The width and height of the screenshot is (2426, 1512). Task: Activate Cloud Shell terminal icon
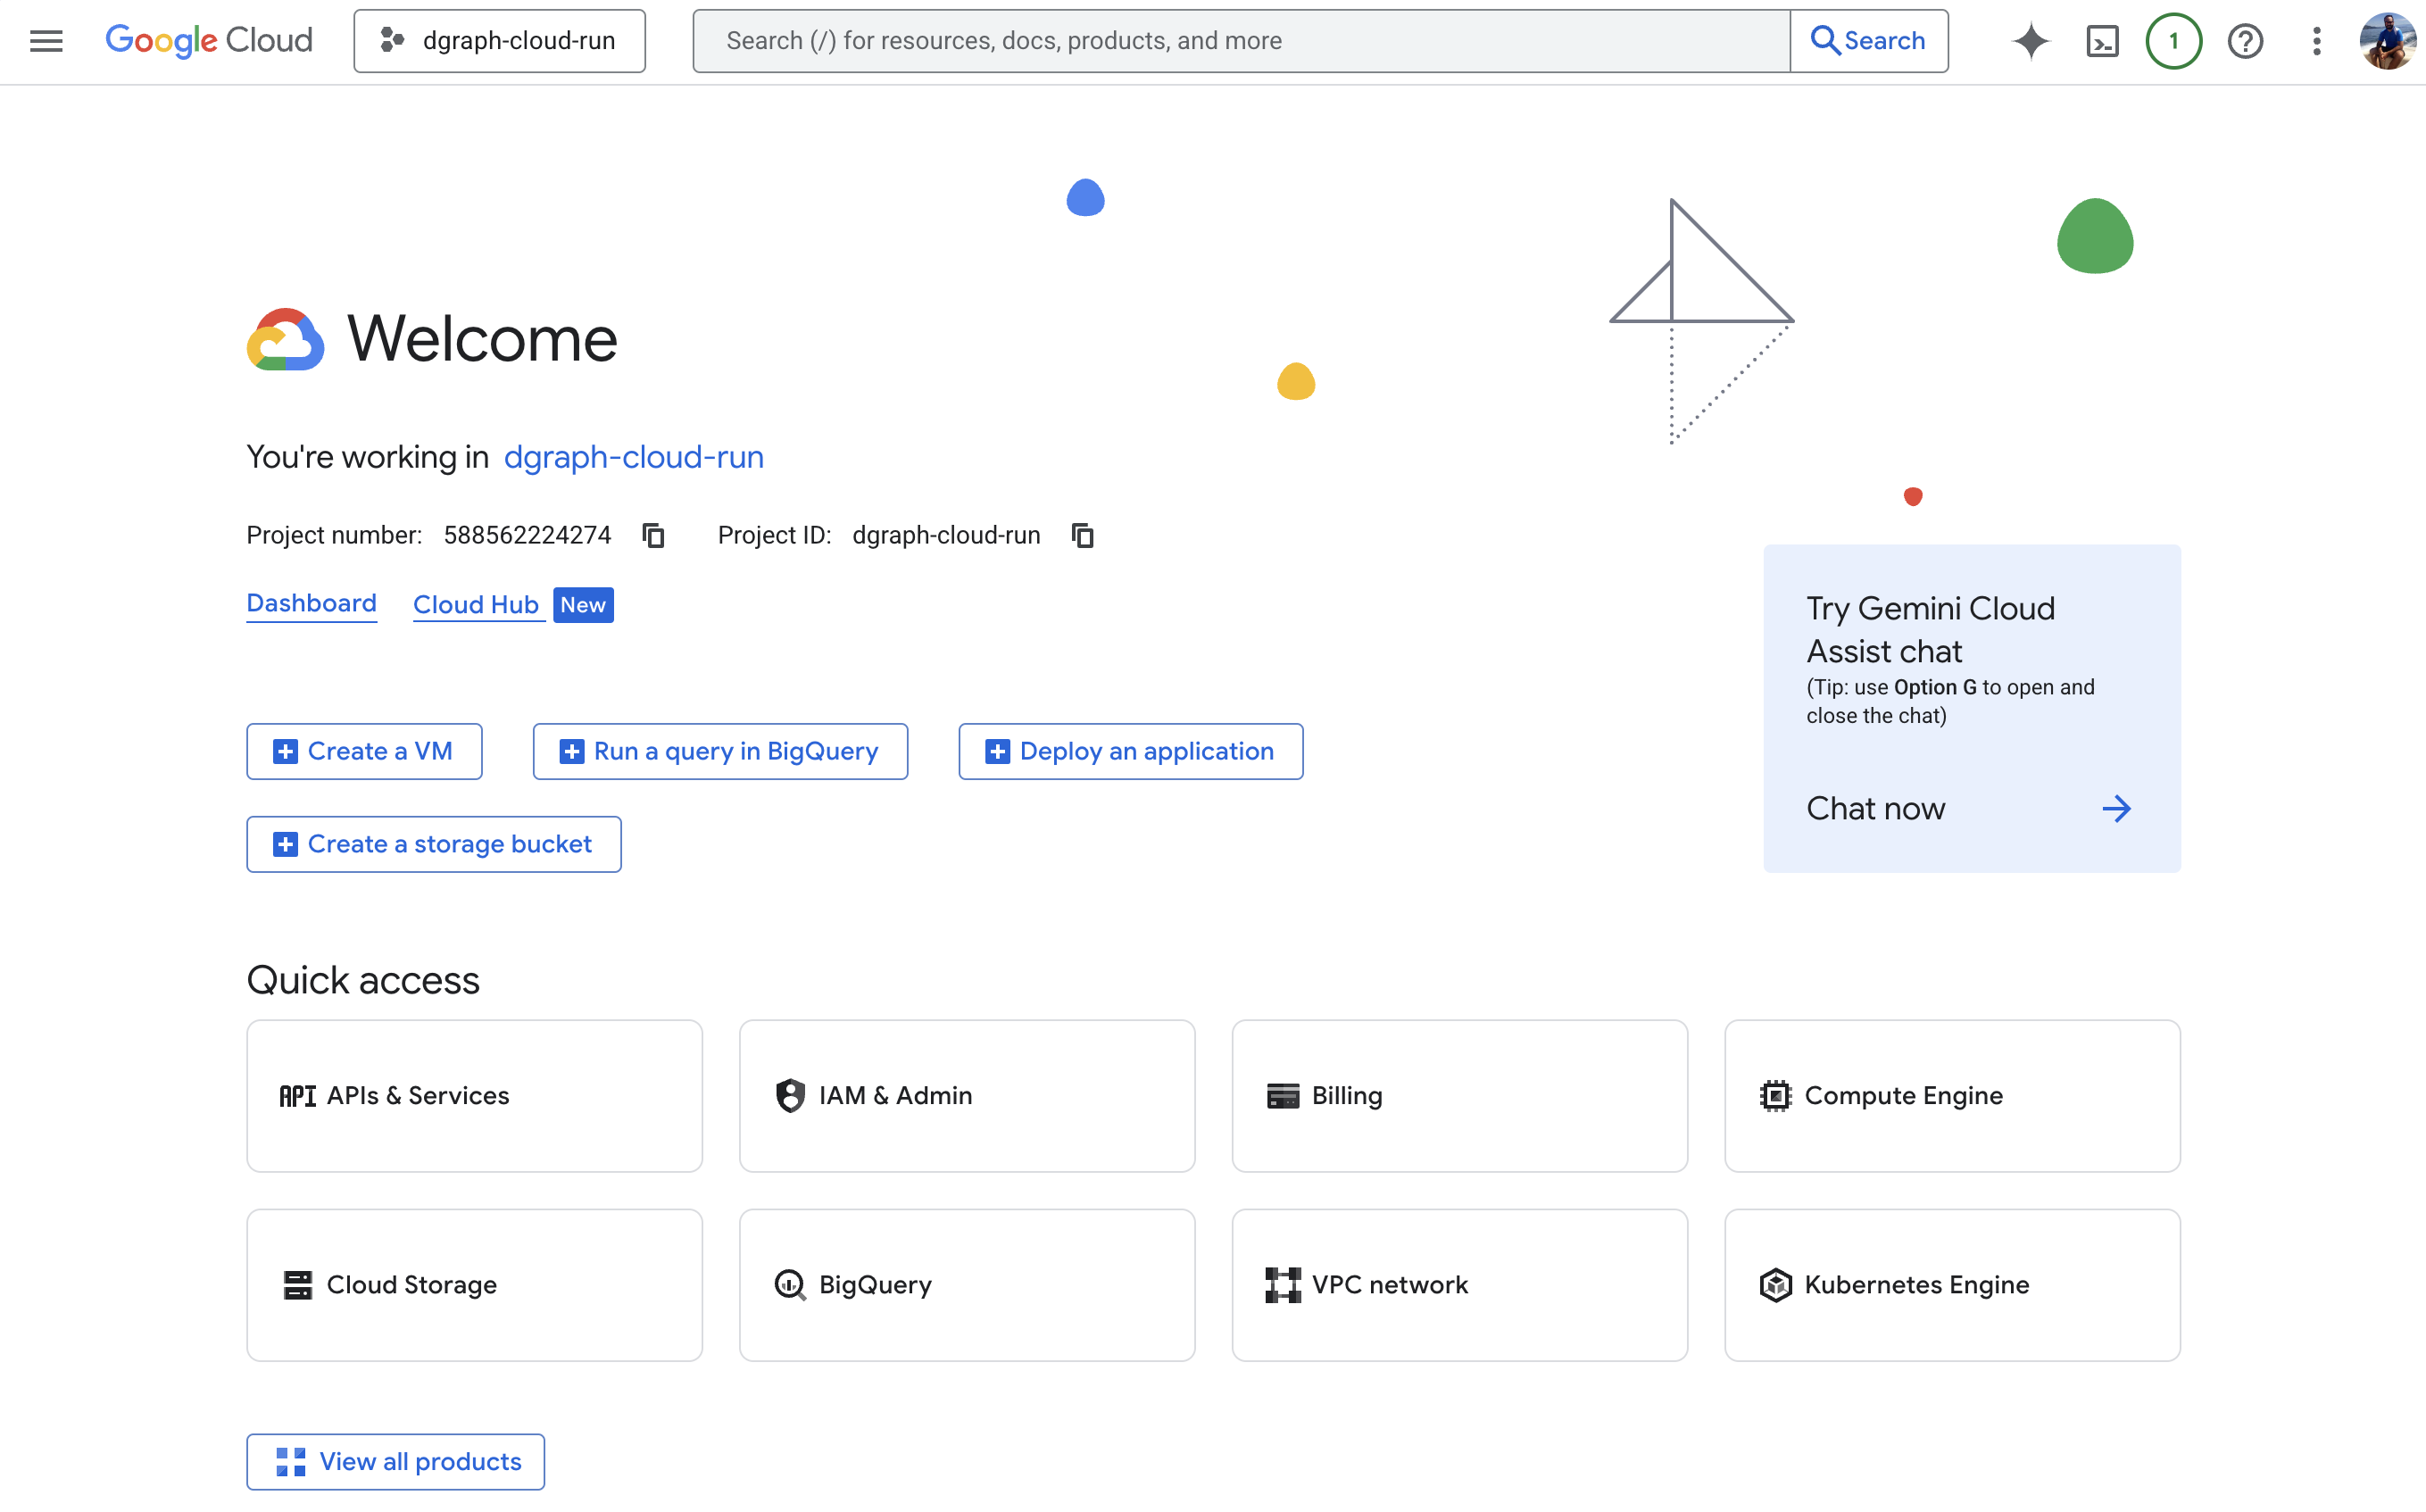tap(2102, 41)
